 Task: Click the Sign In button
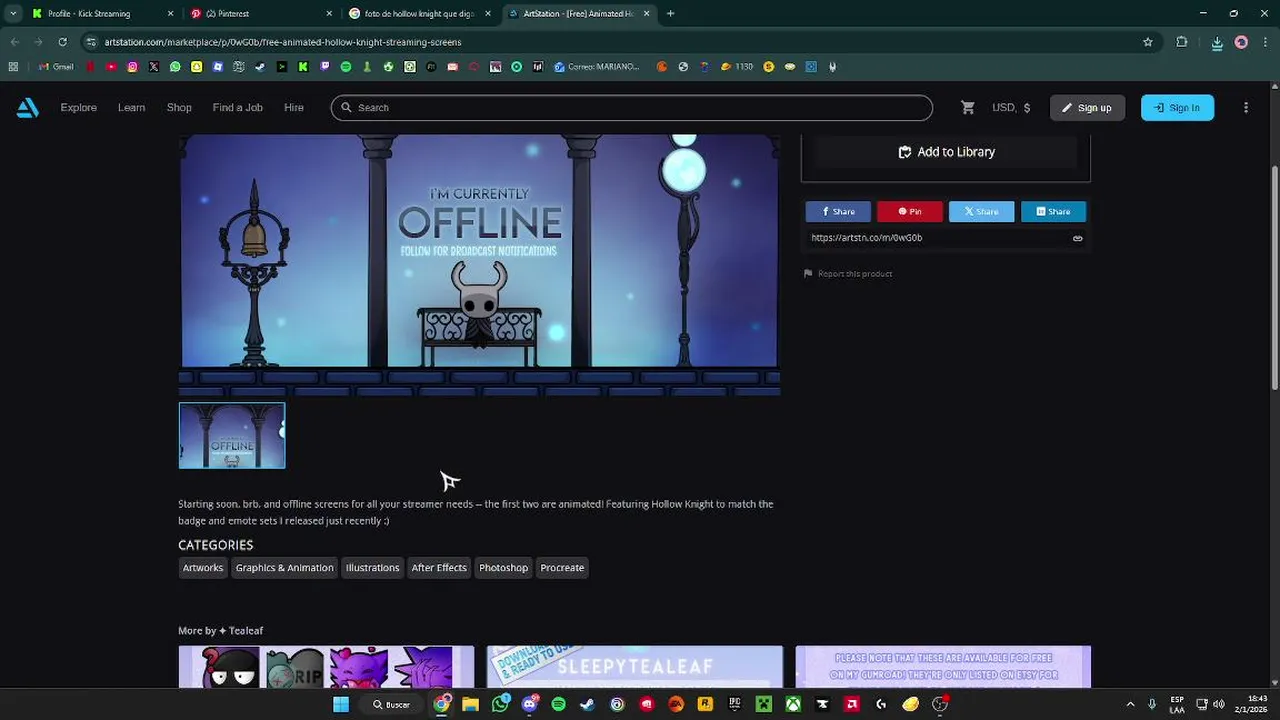[x=1177, y=108]
